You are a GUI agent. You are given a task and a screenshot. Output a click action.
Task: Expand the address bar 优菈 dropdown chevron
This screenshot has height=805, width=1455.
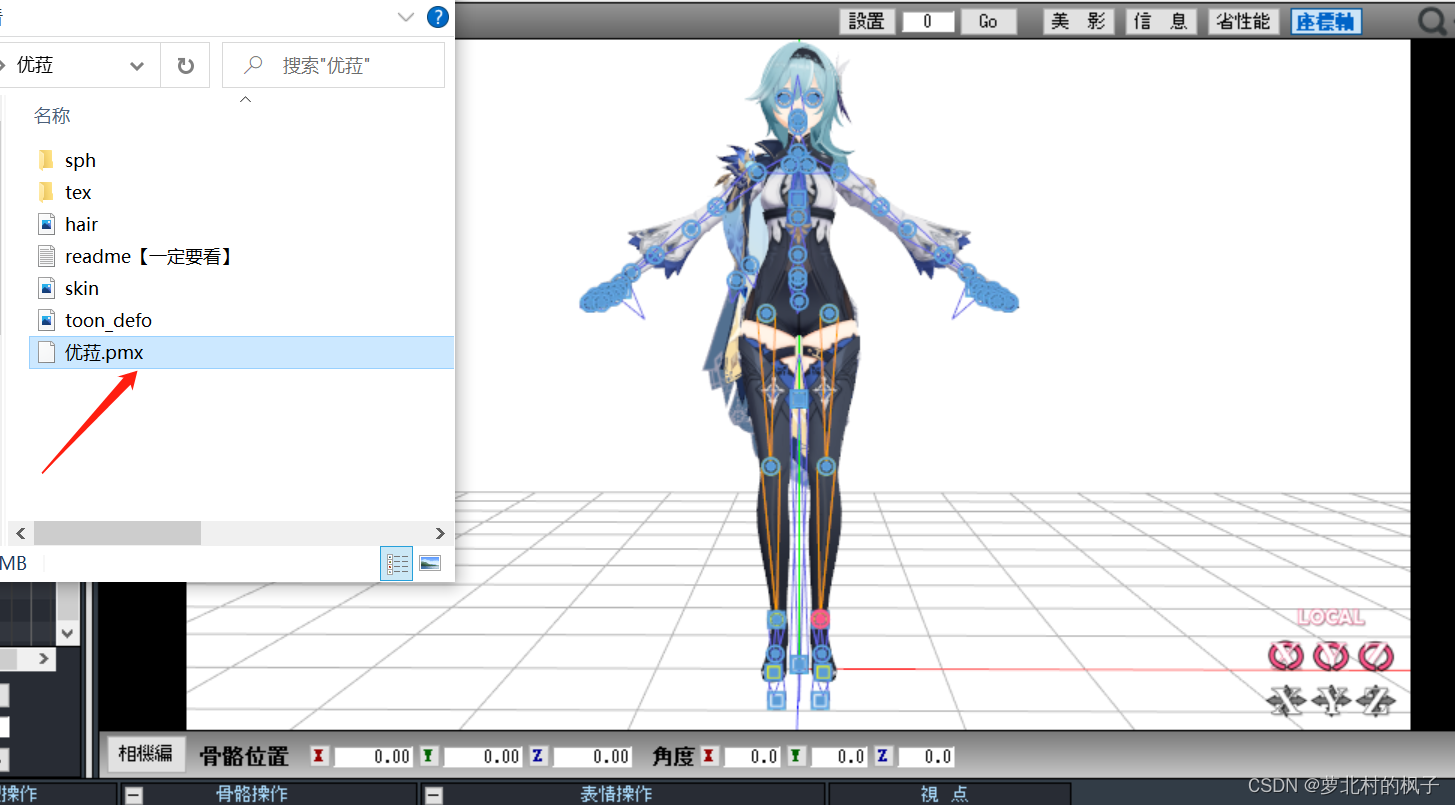pyautogui.click(x=137, y=66)
